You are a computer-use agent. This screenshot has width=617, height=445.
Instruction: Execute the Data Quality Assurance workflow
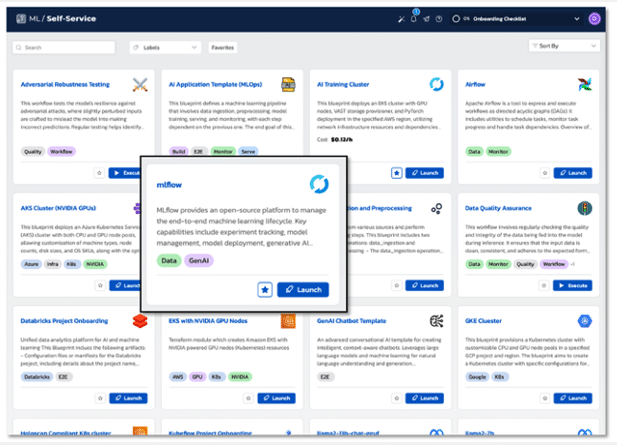[x=574, y=285]
